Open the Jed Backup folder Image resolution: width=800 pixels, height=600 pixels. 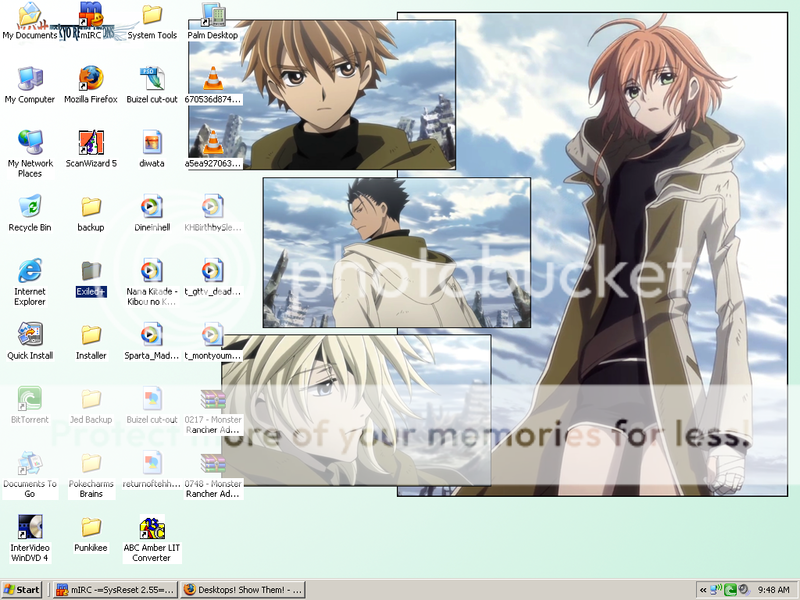[x=91, y=406]
